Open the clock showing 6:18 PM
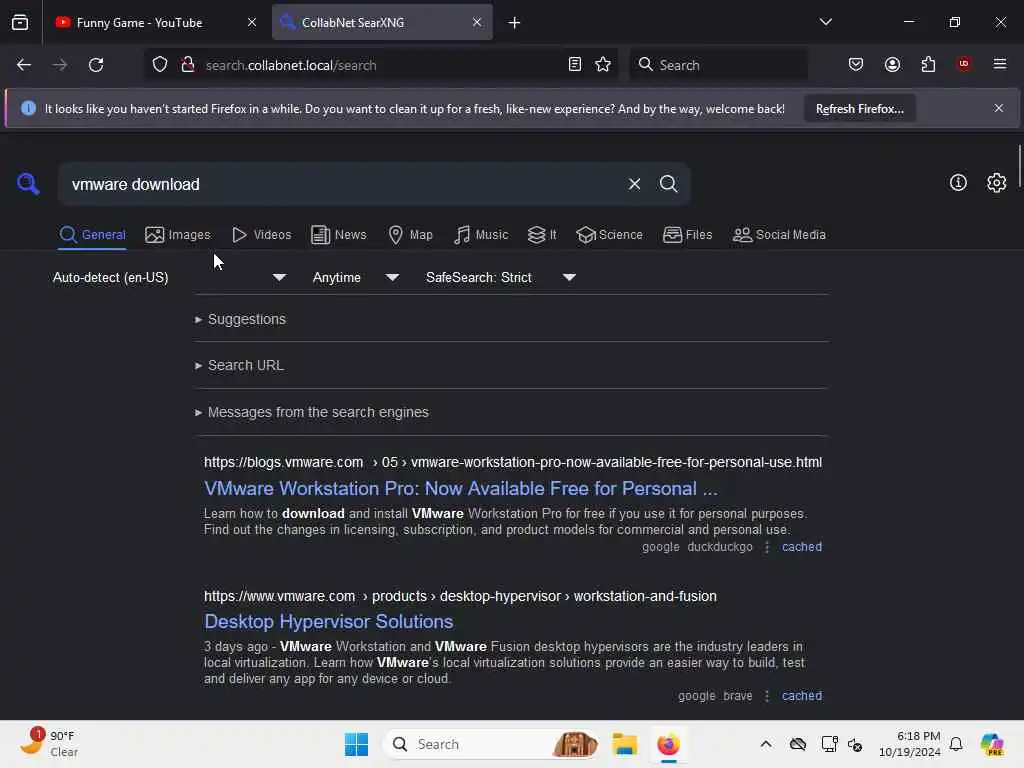Screen dimensions: 1024x768 point(910,744)
